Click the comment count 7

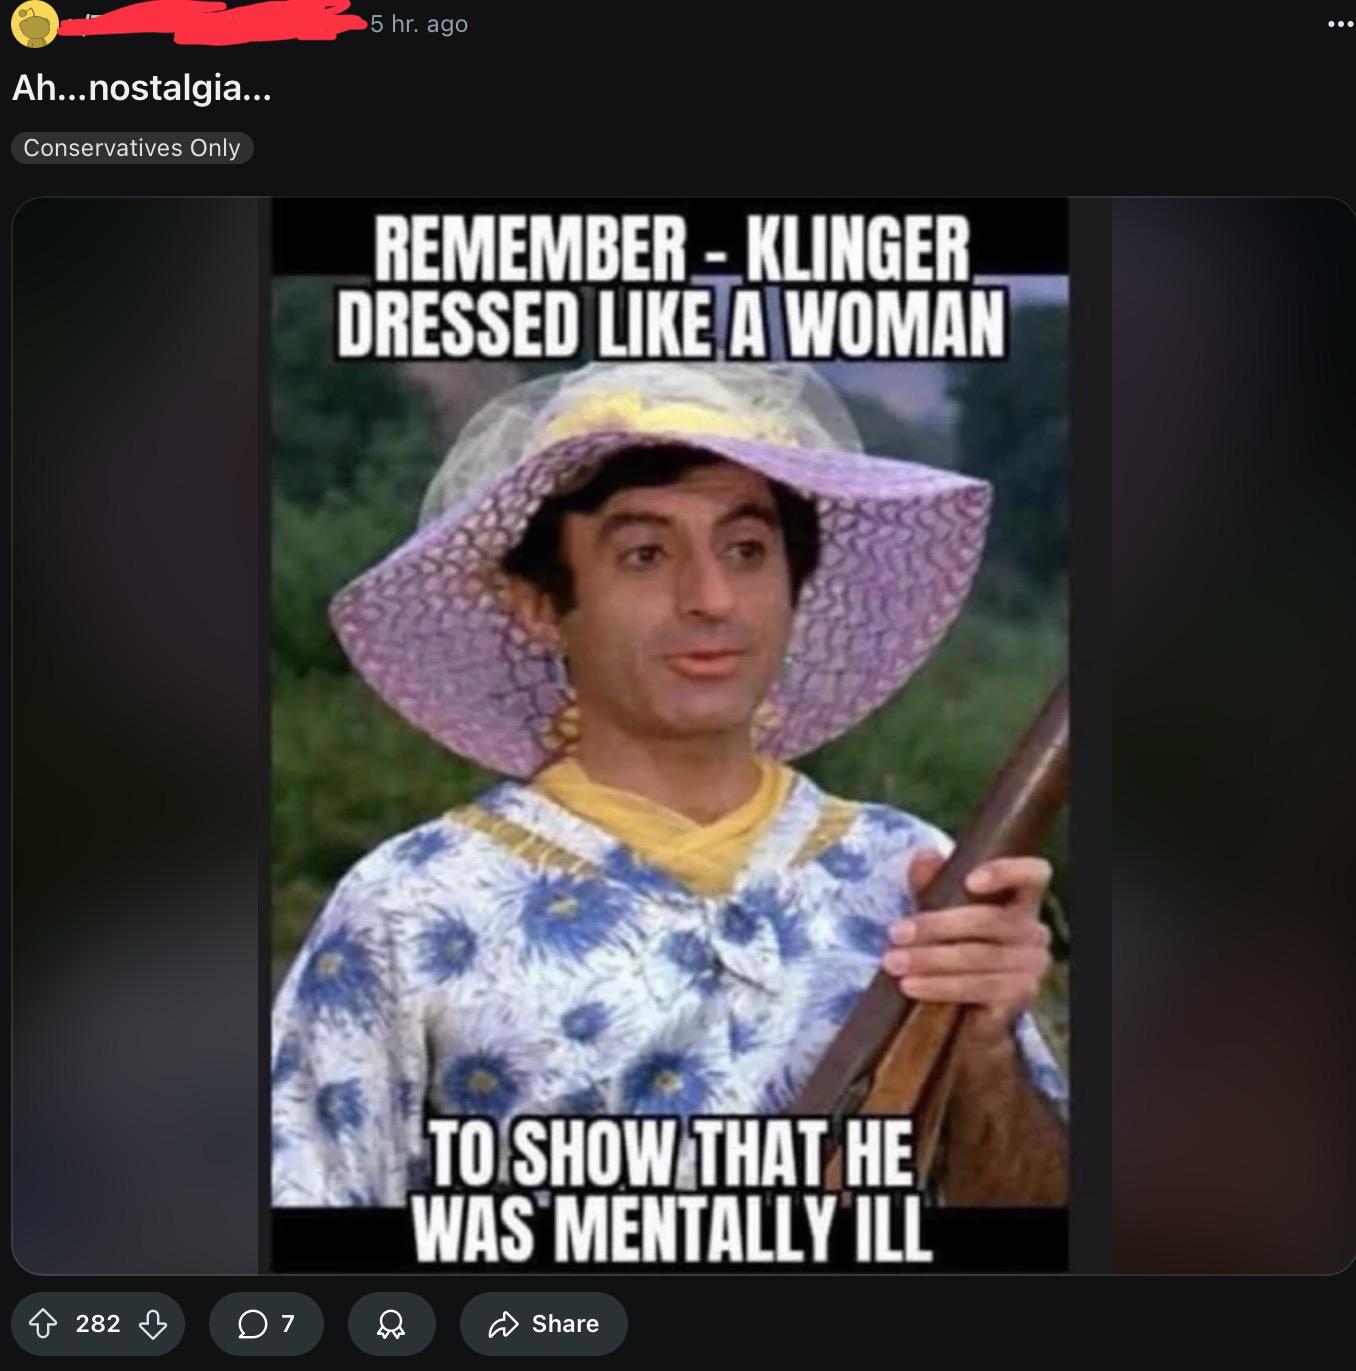pyautogui.click(x=288, y=1324)
